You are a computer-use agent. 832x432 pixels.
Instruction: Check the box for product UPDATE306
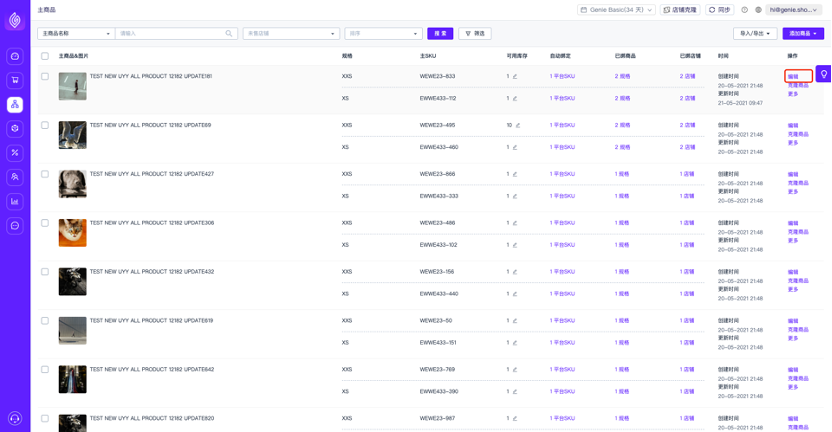(45, 223)
